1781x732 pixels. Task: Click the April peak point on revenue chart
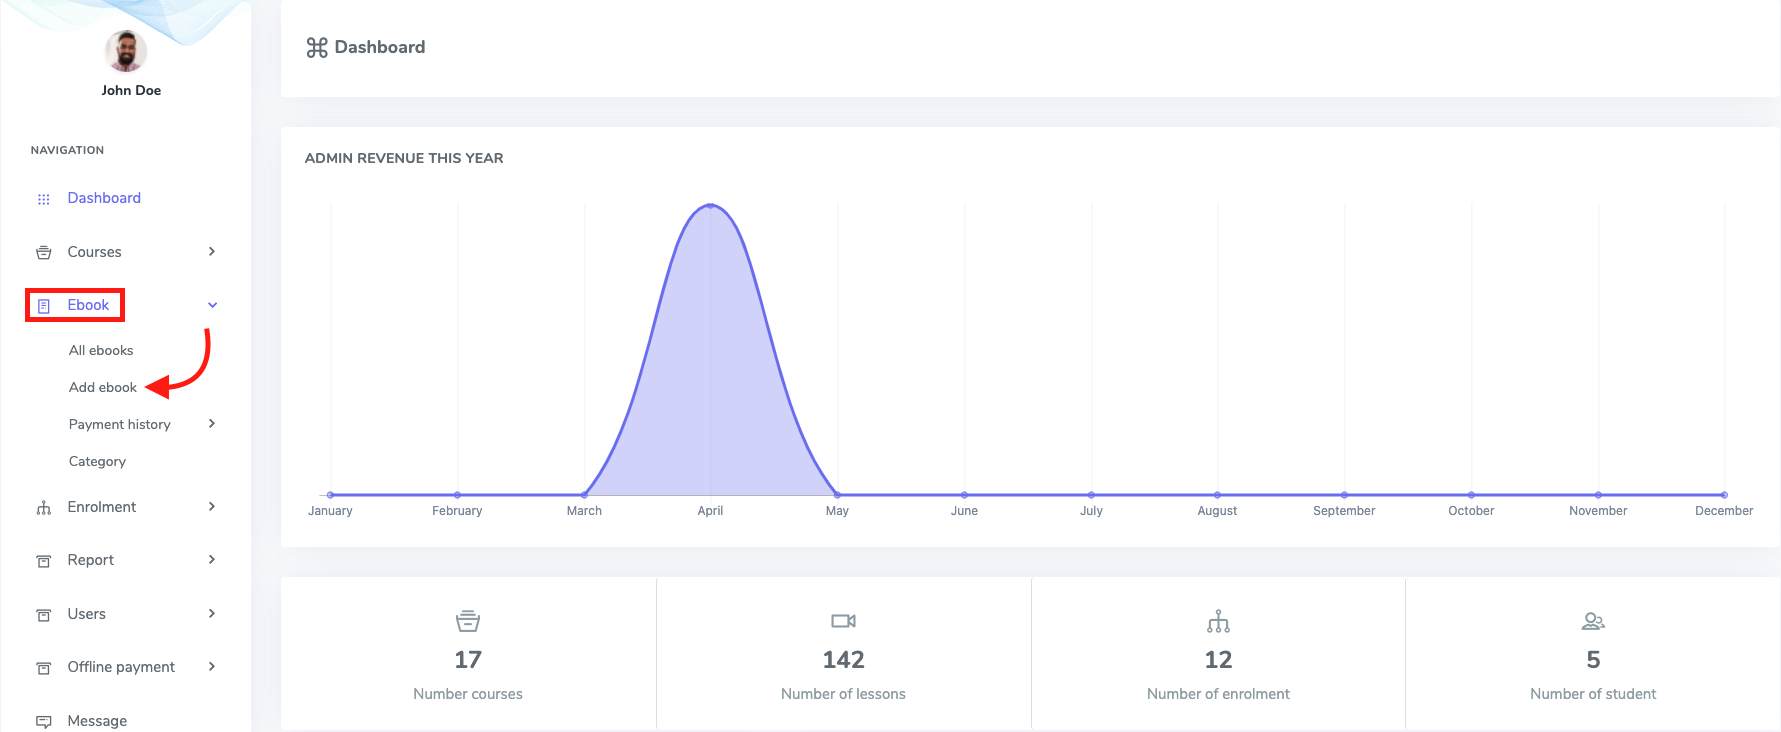(710, 205)
